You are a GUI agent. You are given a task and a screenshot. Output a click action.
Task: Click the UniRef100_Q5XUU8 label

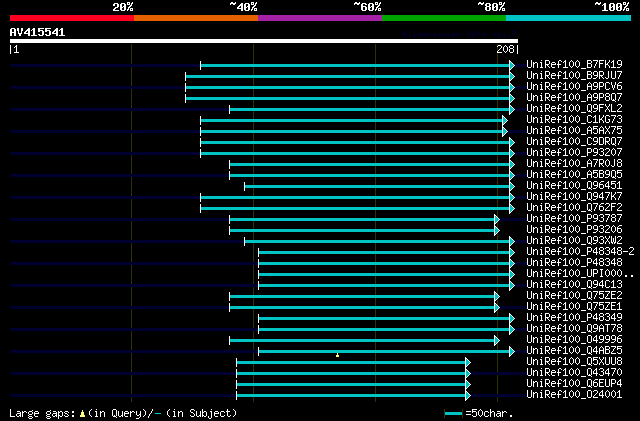(x=574, y=362)
